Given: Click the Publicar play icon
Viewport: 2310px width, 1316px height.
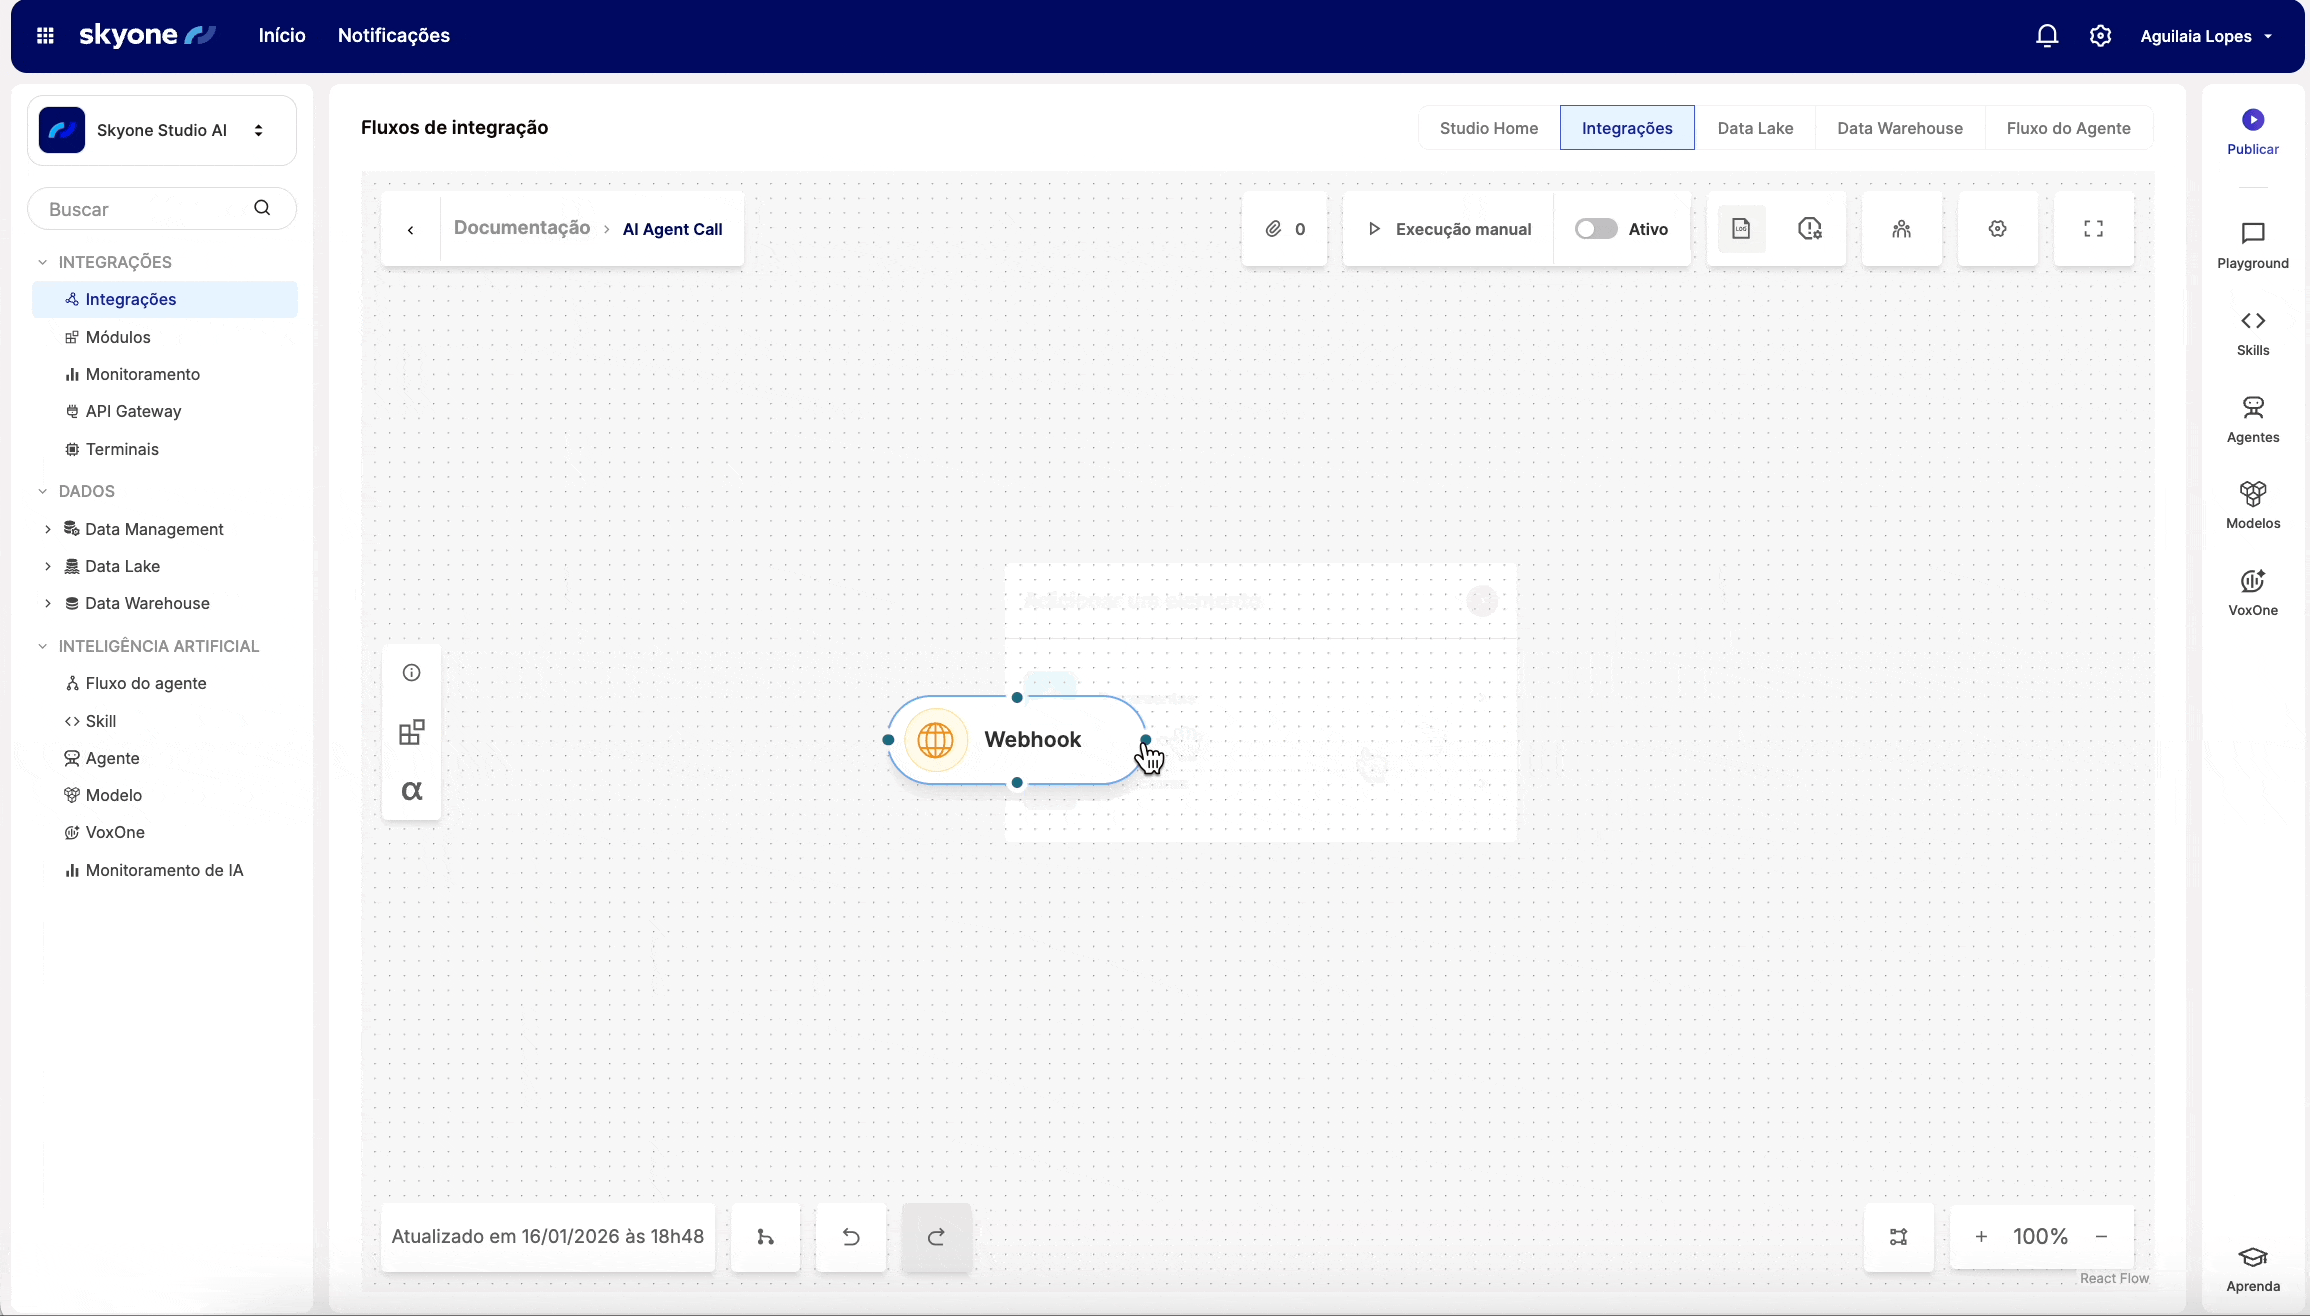Looking at the screenshot, I should coord(2252,120).
